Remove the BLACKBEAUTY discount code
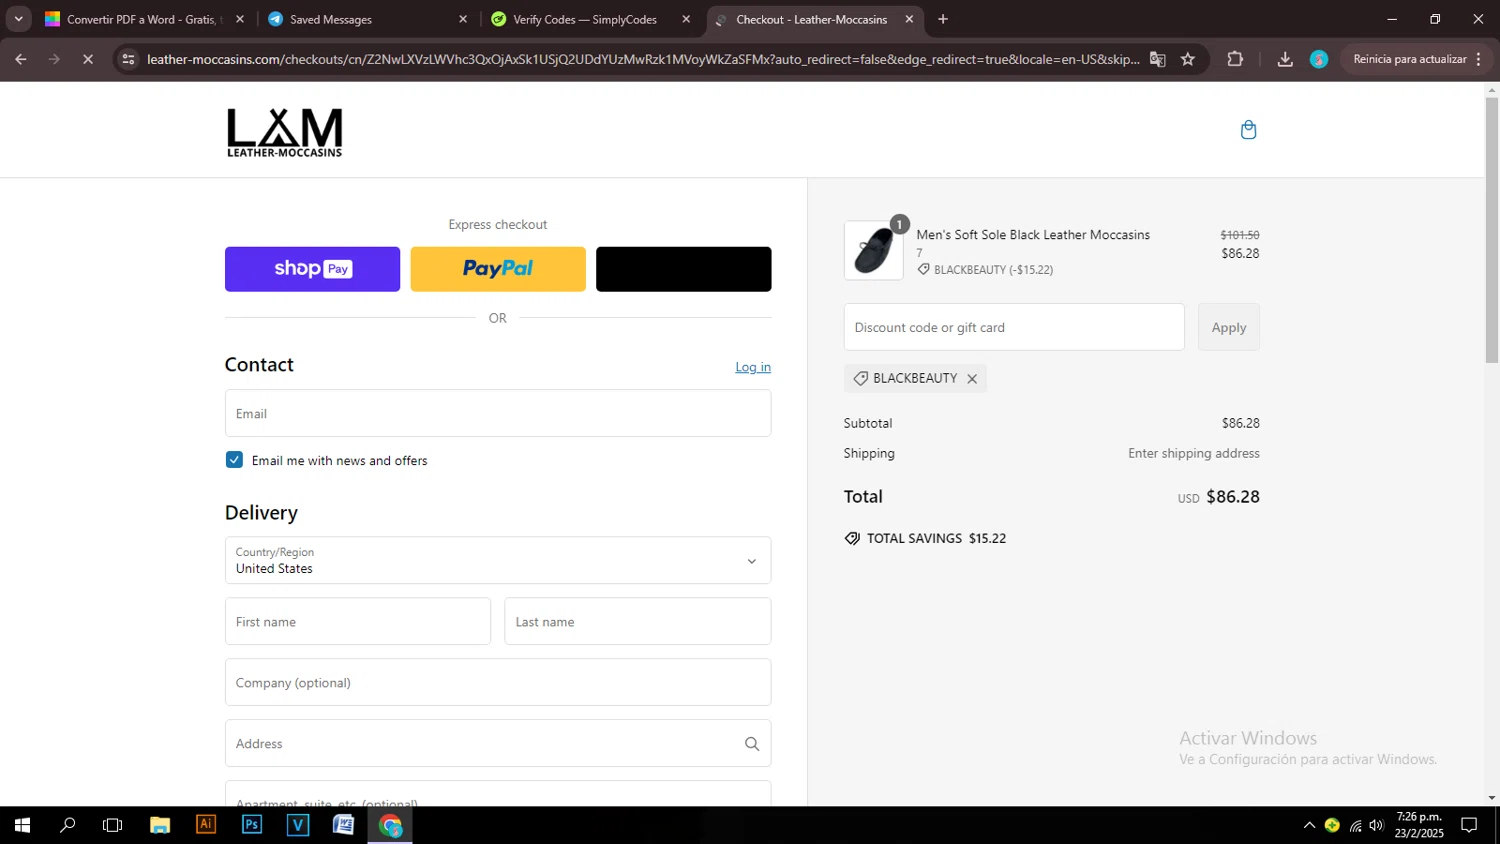The image size is (1500, 844). tap(972, 379)
